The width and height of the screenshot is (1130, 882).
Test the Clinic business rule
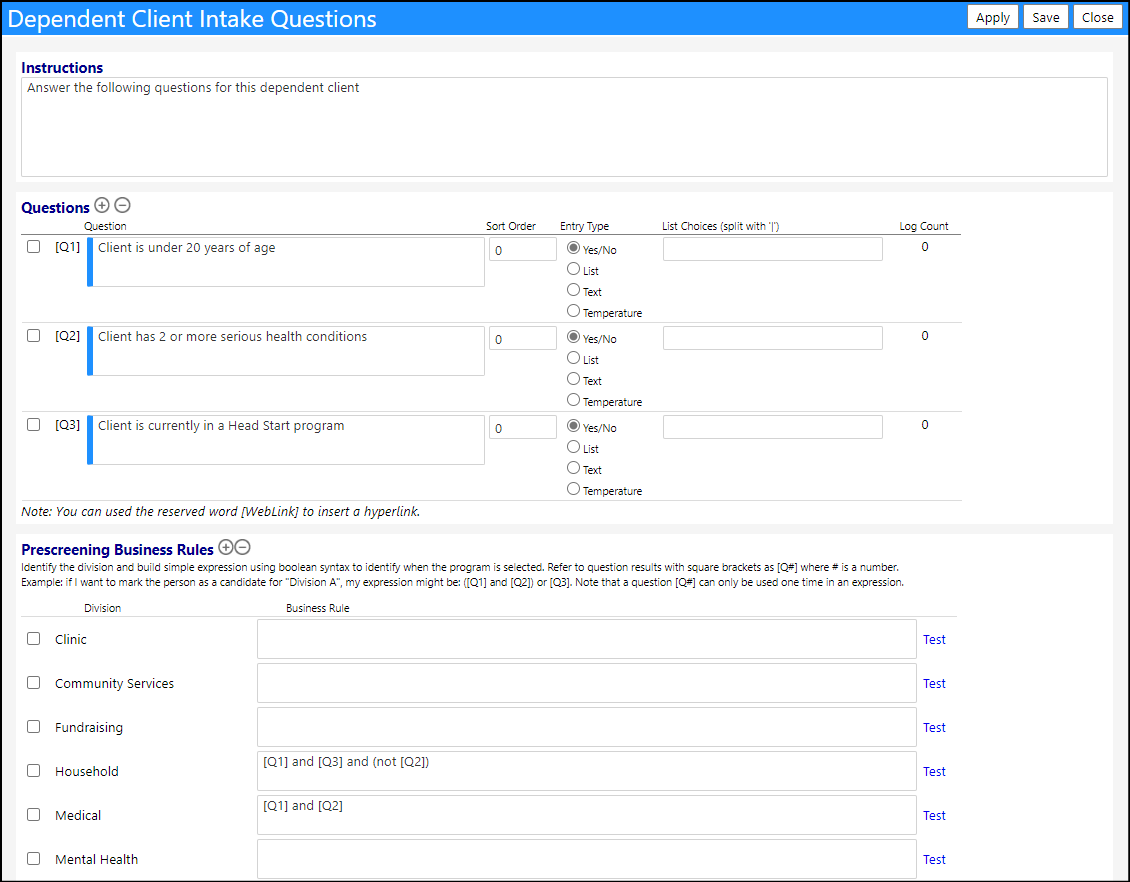pyautogui.click(x=934, y=639)
